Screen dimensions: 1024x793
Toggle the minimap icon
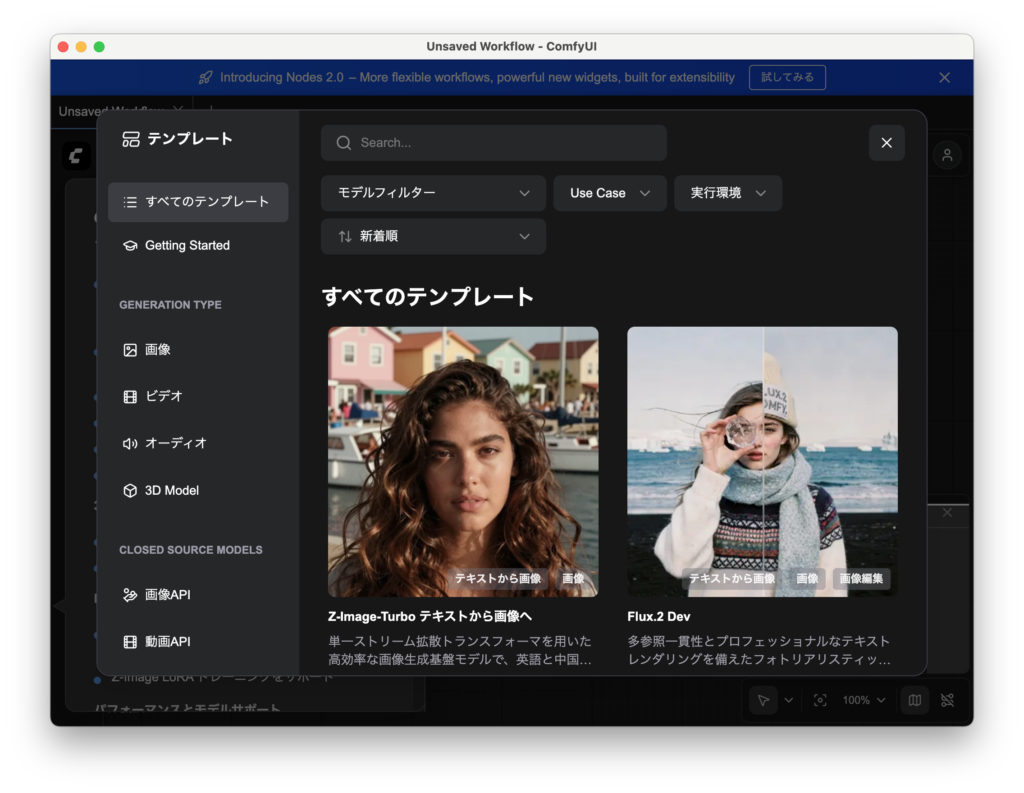pyautogui.click(x=914, y=700)
